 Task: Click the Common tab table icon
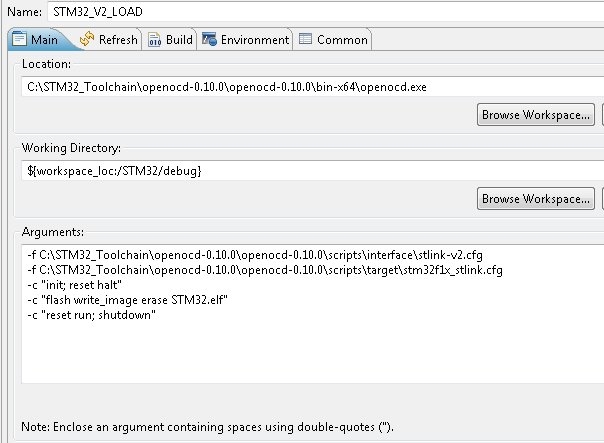305,39
